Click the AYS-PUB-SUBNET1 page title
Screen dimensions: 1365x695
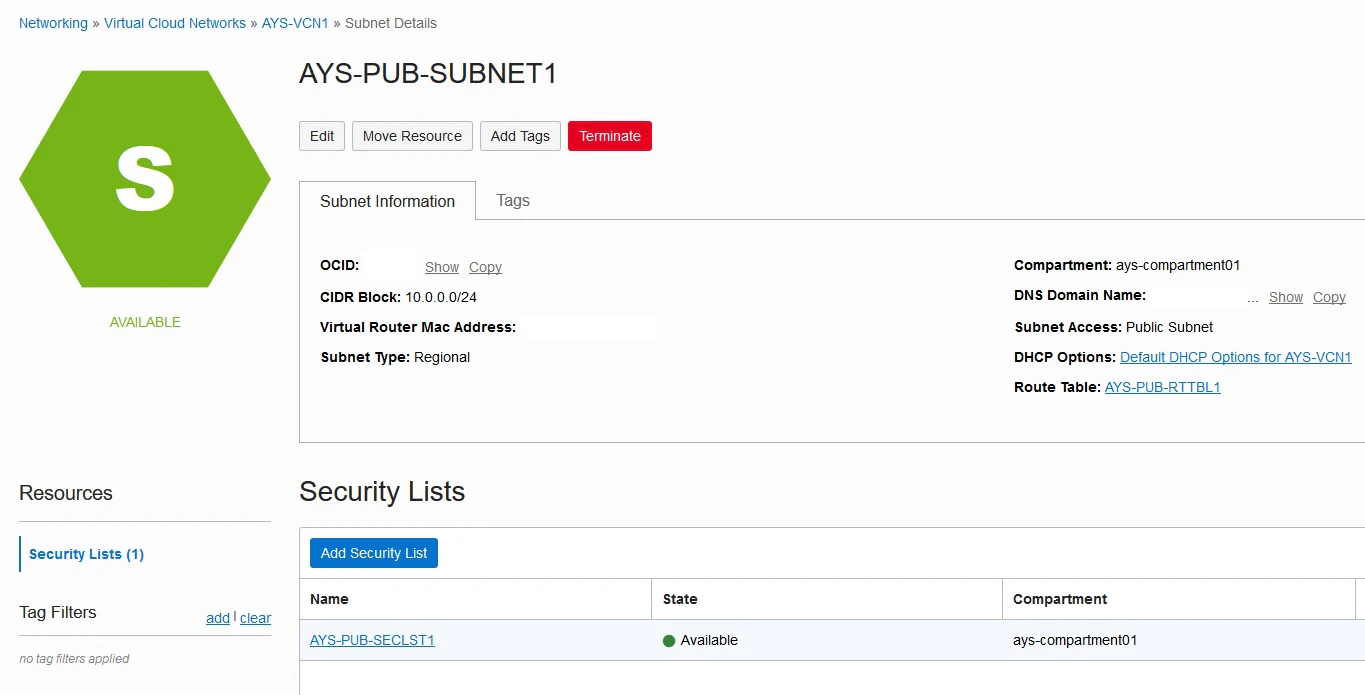point(428,73)
